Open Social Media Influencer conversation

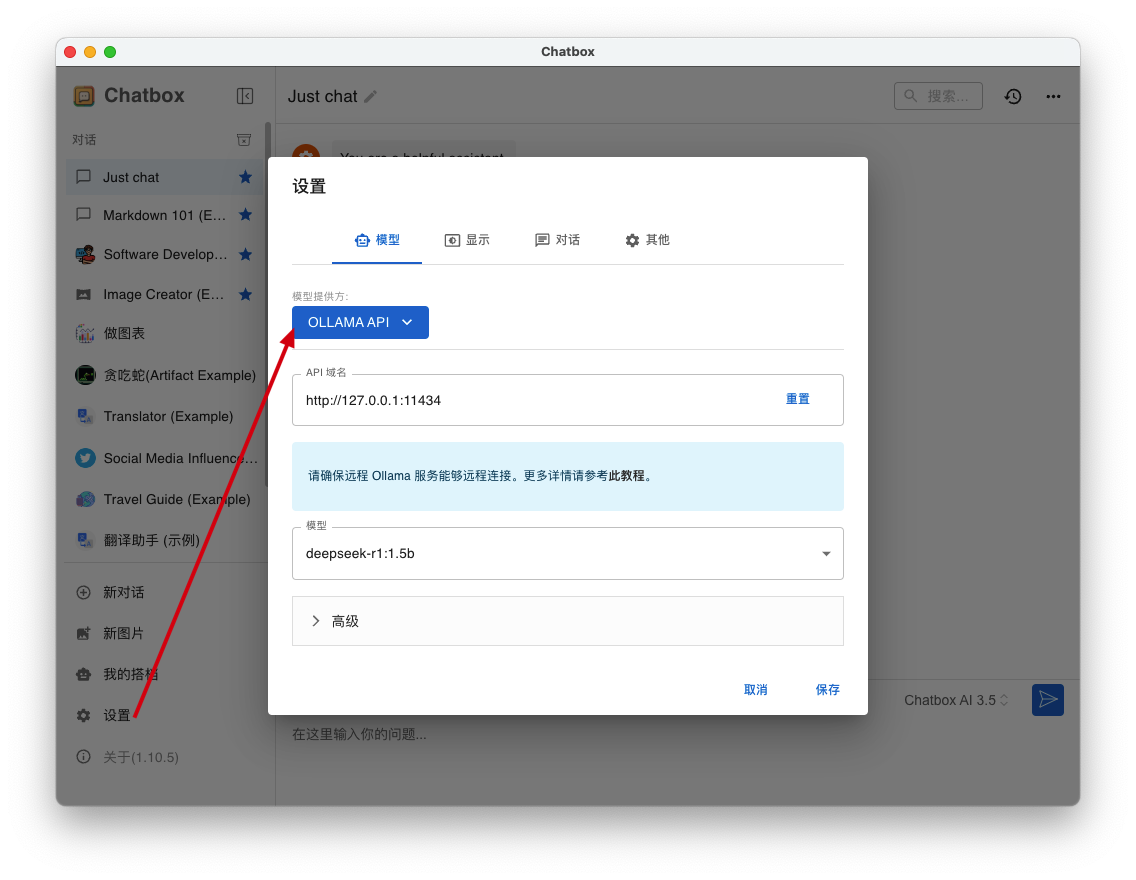pos(164,458)
